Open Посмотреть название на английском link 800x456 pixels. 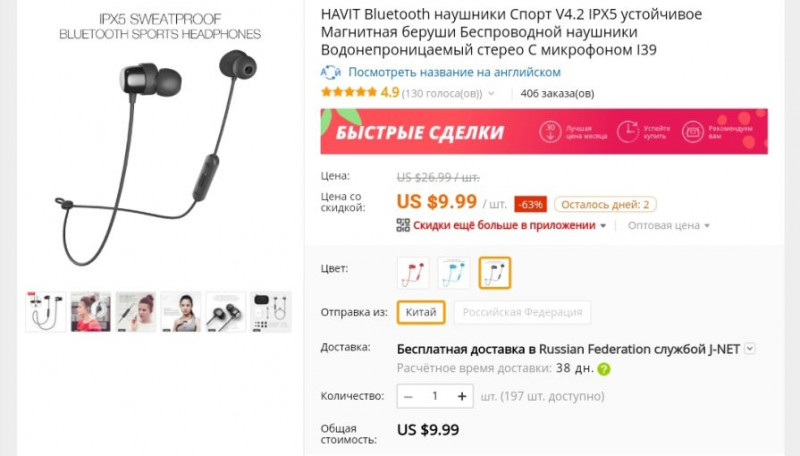point(454,72)
